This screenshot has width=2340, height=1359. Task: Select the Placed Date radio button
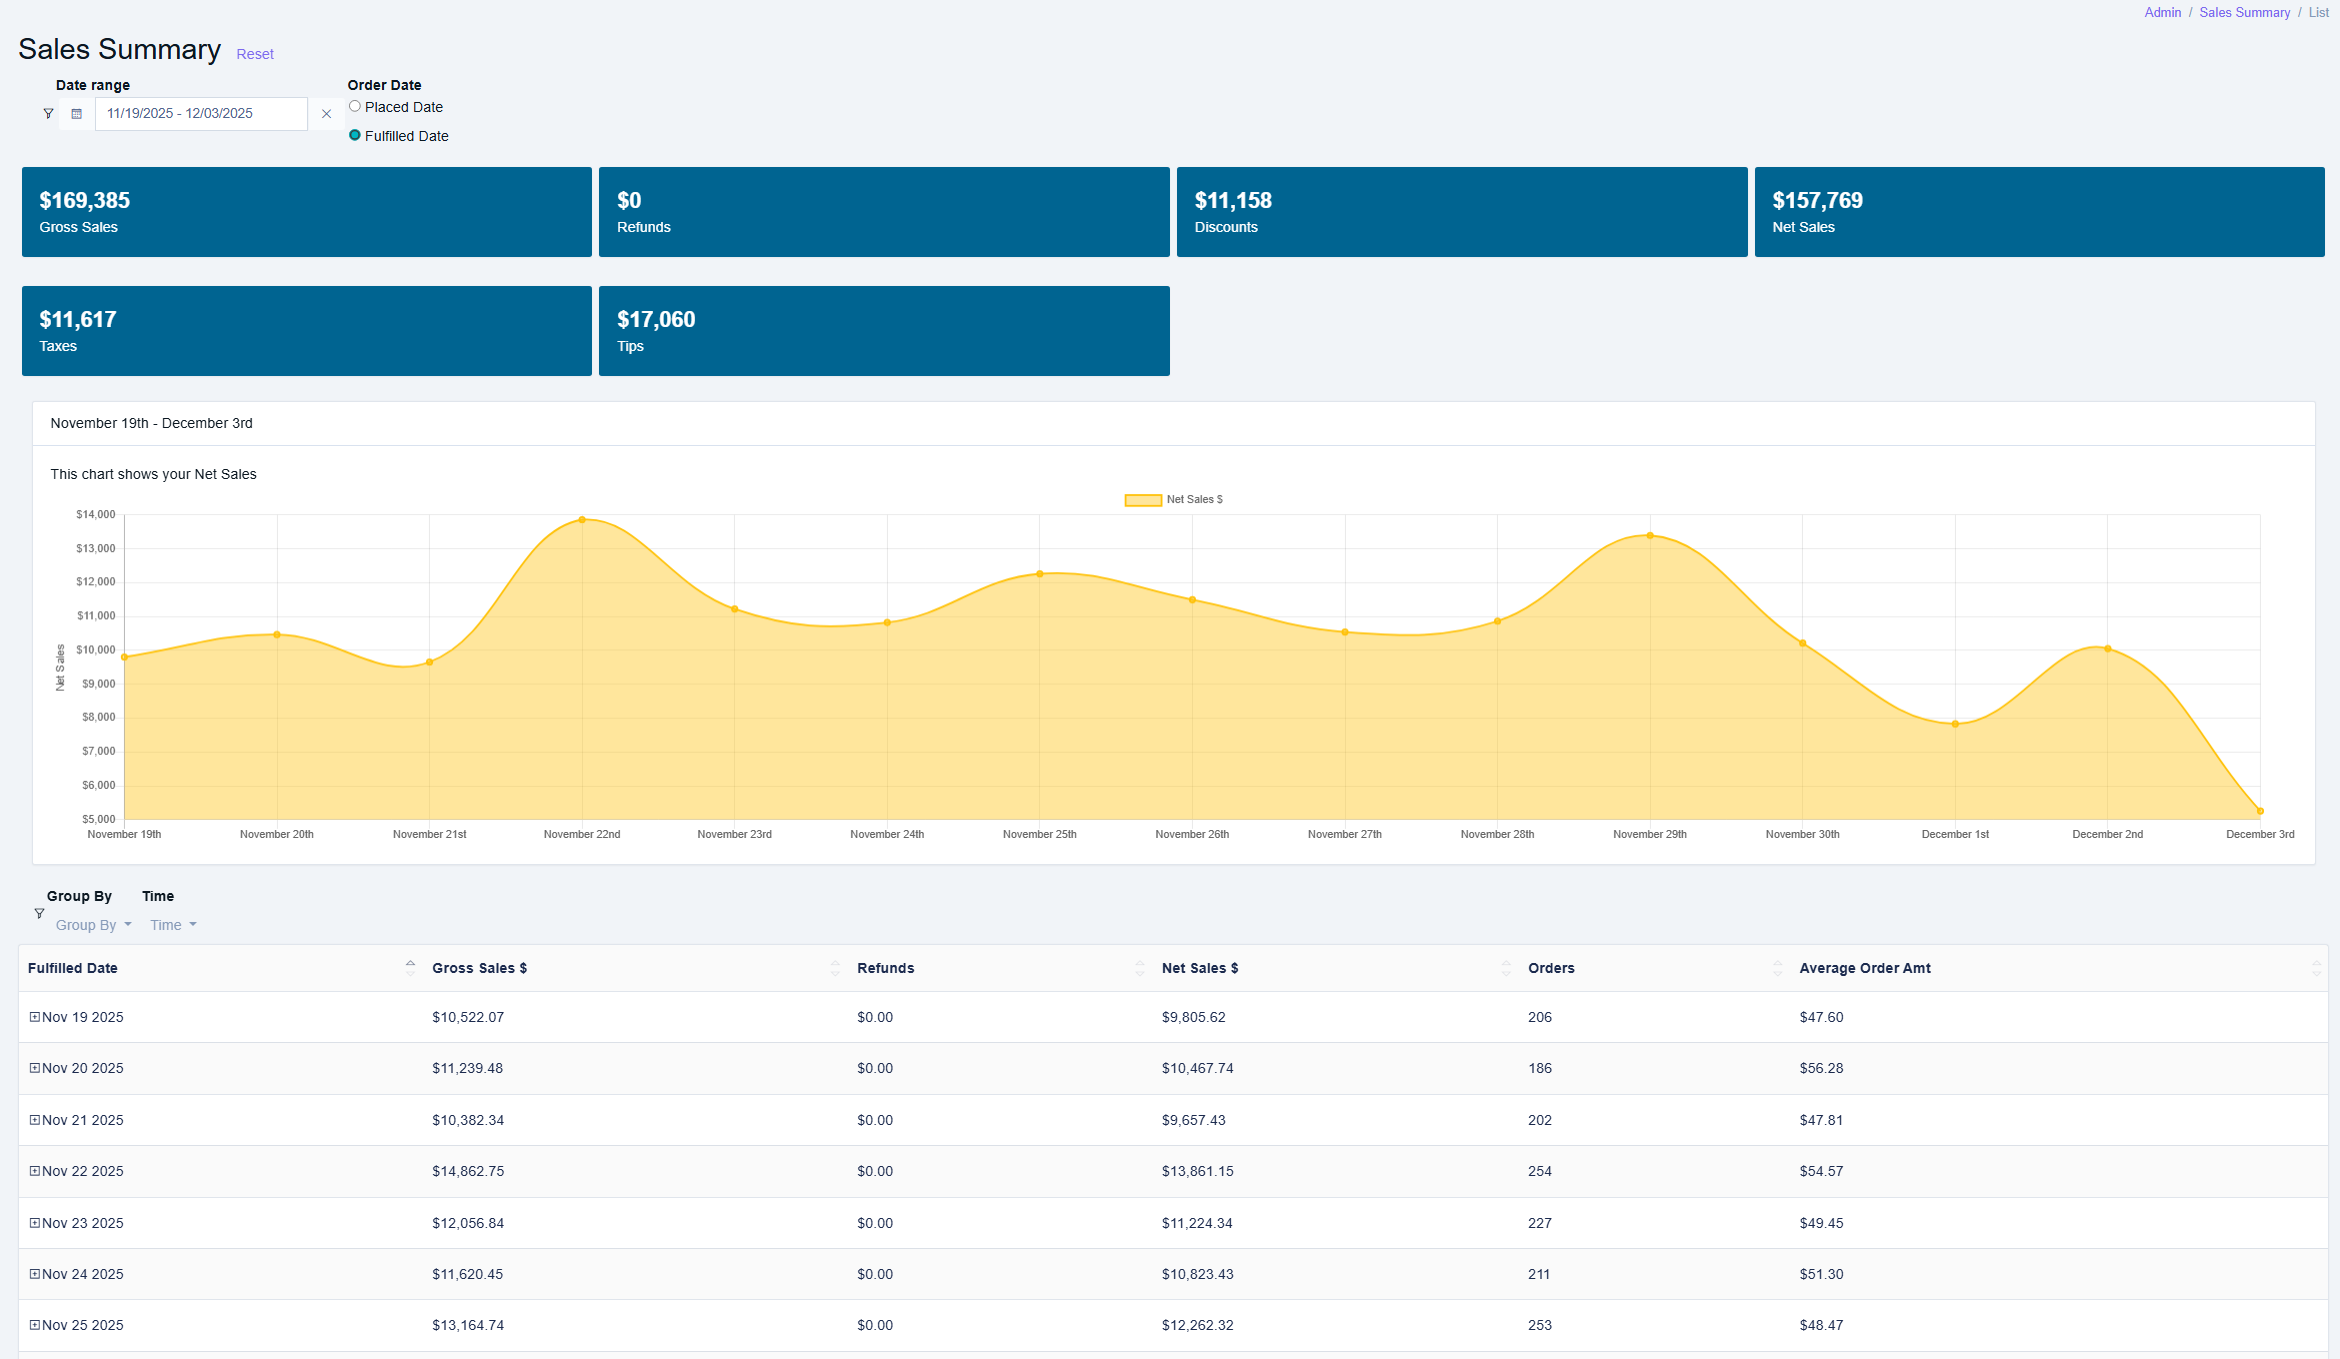point(355,107)
